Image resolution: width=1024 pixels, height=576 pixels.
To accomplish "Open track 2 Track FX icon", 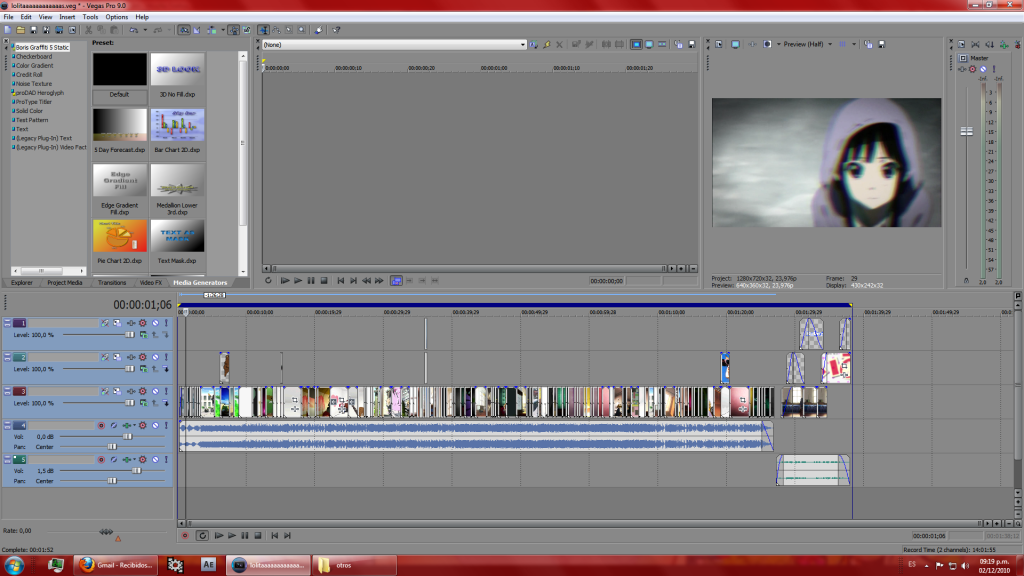I will coord(131,357).
